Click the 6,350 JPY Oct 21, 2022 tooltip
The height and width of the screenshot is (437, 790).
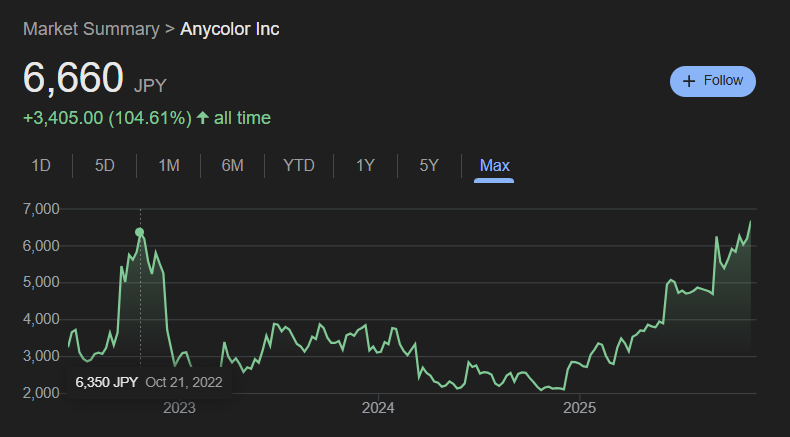pos(148,382)
